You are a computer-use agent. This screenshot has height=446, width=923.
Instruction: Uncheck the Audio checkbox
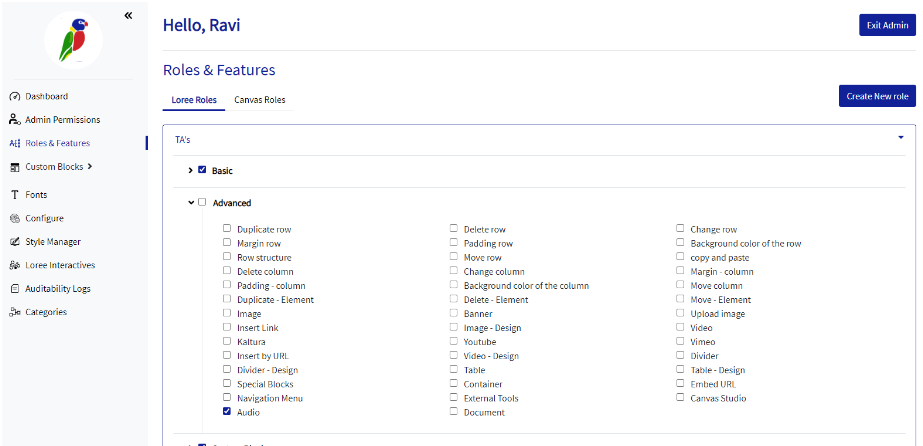(x=227, y=411)
